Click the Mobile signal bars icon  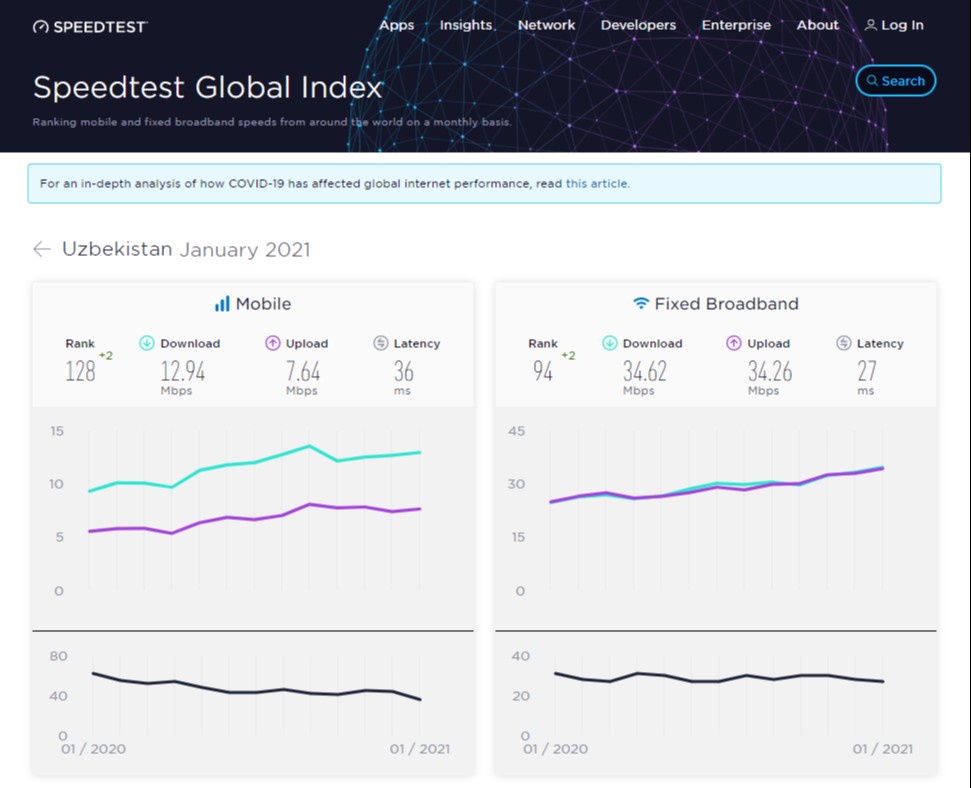[x=222, y=304]
